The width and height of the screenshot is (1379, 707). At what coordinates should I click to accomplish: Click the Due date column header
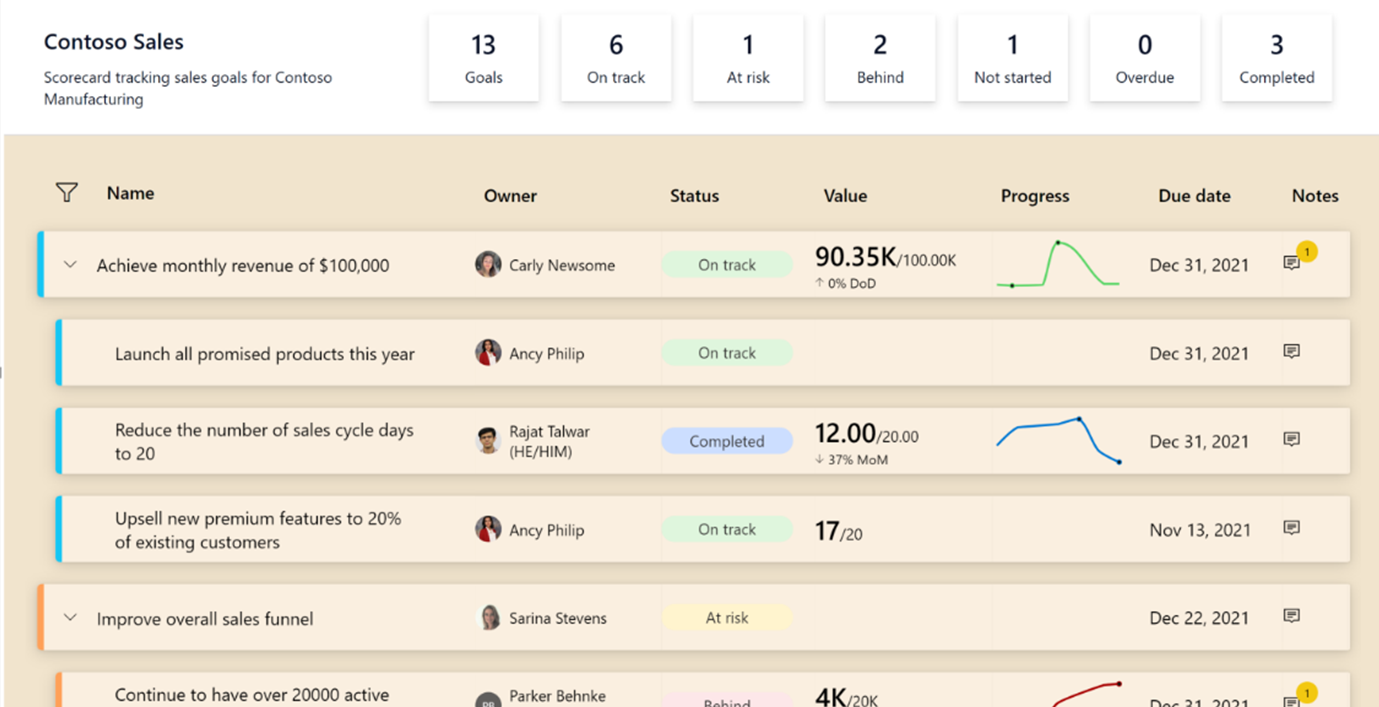1194,196
